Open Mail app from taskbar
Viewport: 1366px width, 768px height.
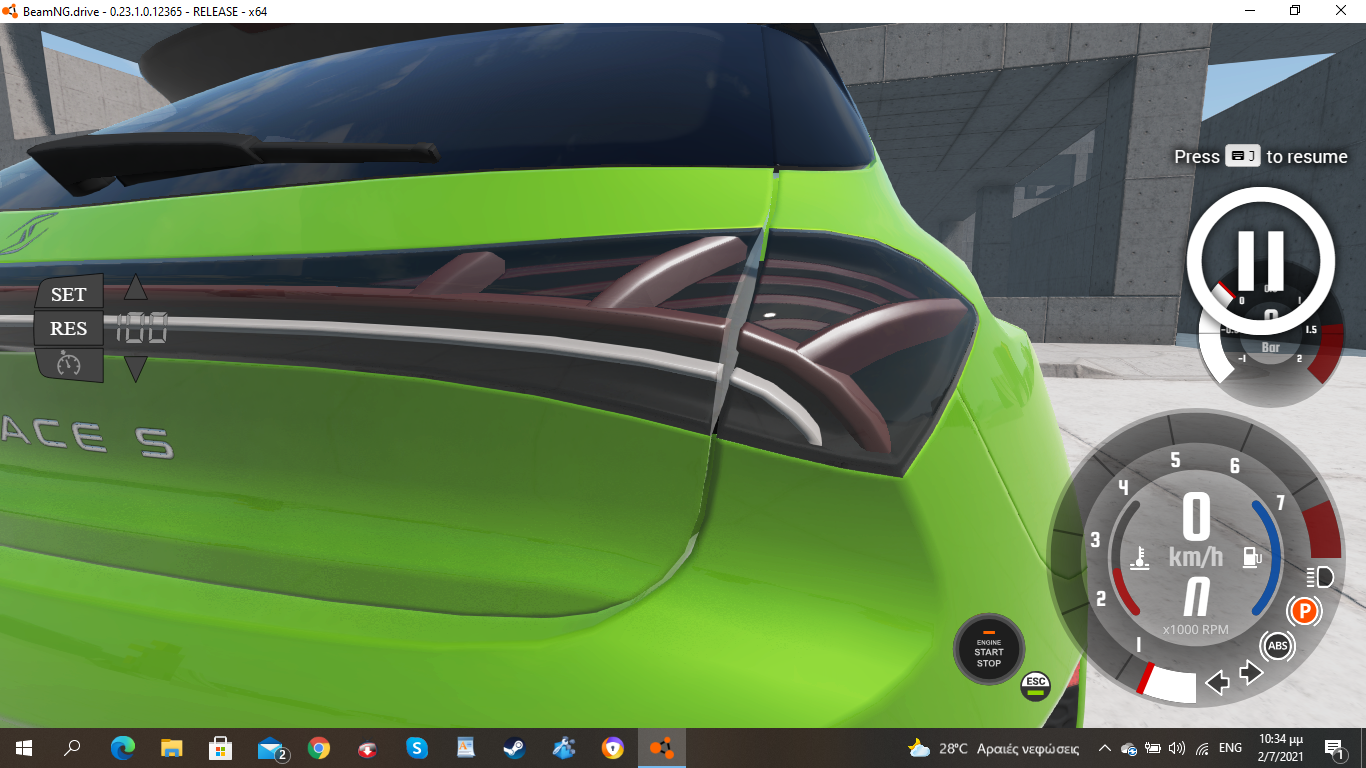tap(270, 747)
